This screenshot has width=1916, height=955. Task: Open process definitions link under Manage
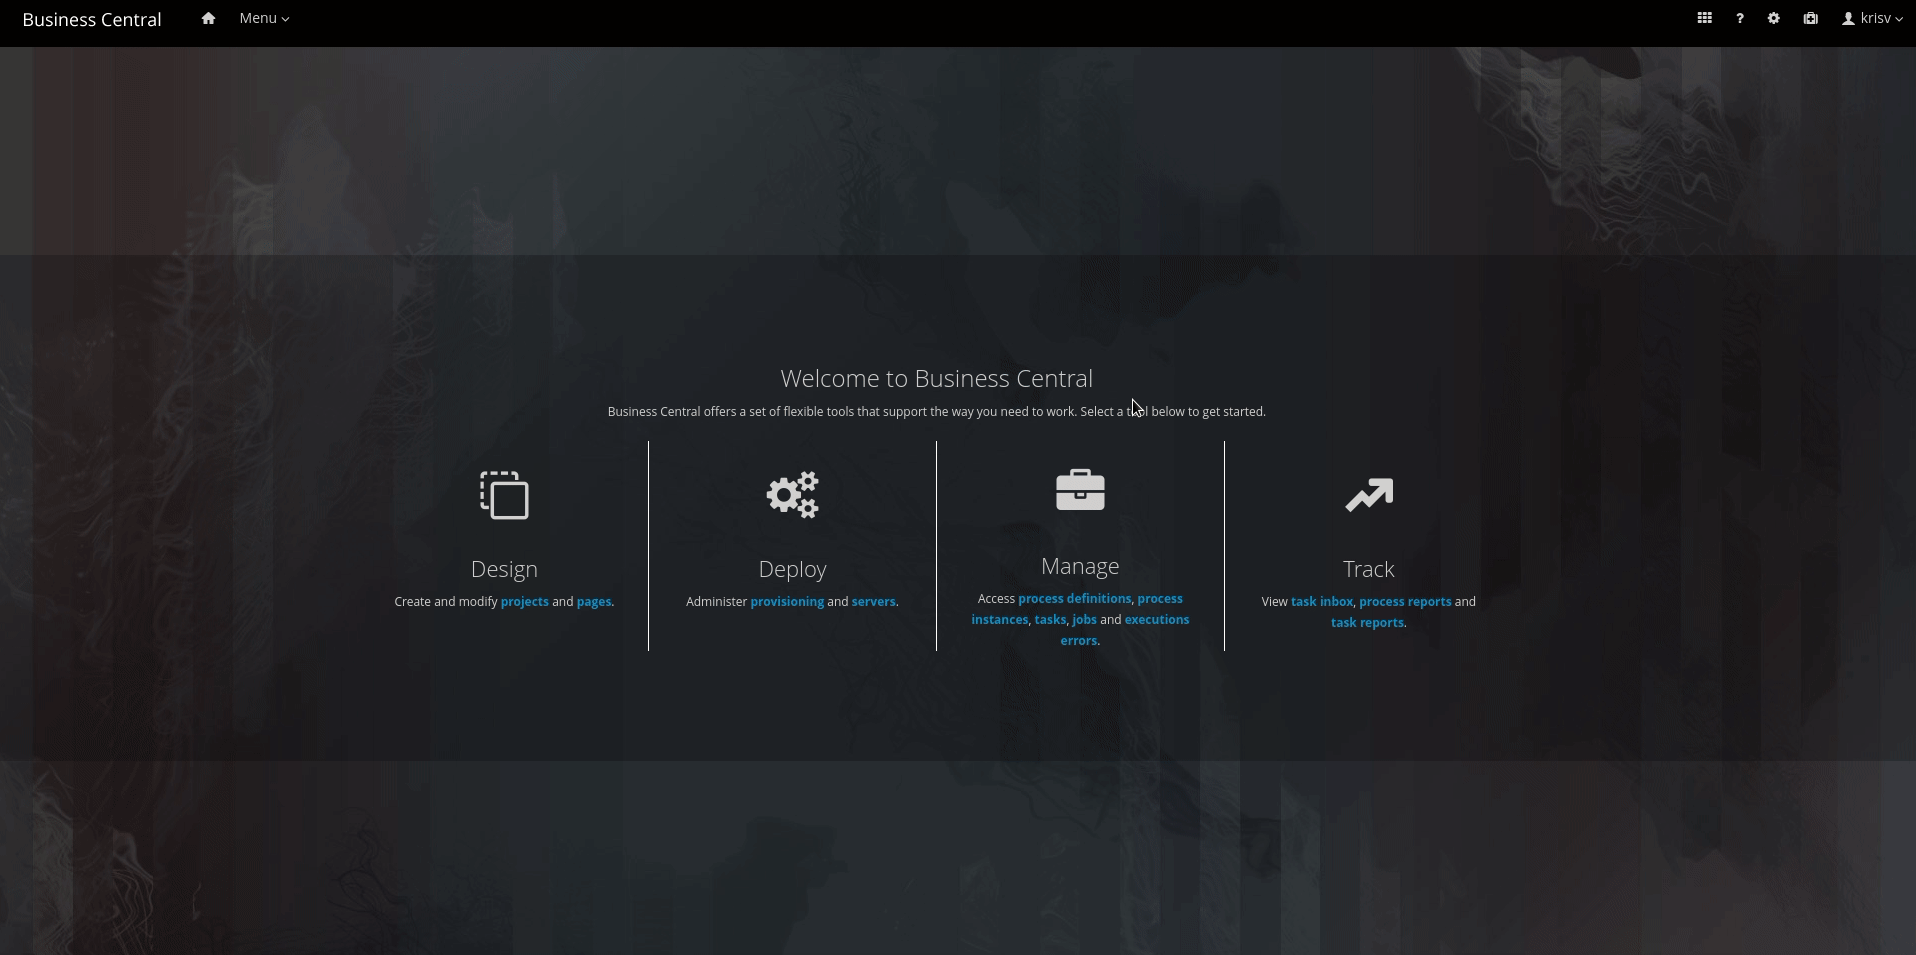coord(1074,599)
